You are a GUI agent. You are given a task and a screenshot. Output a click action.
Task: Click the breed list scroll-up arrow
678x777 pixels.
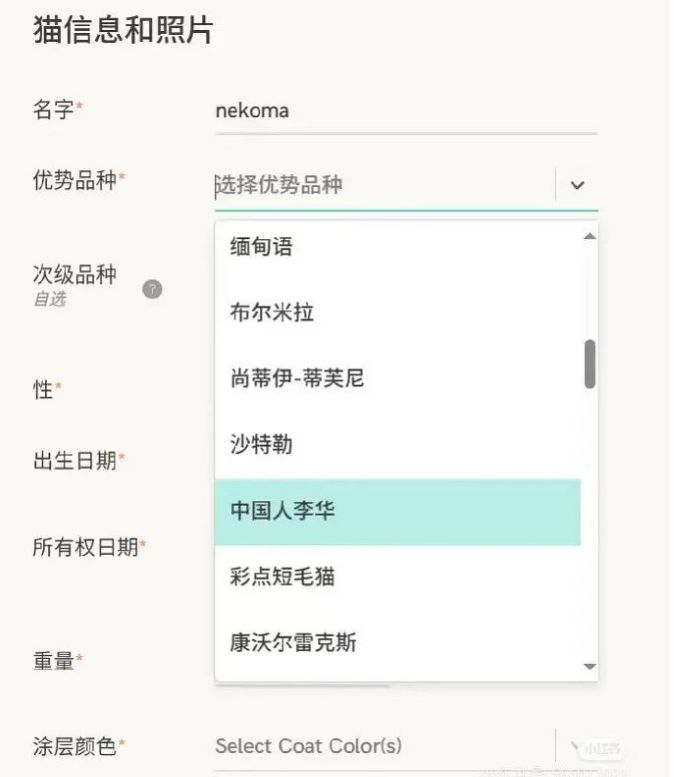click(x=589, y=236)
